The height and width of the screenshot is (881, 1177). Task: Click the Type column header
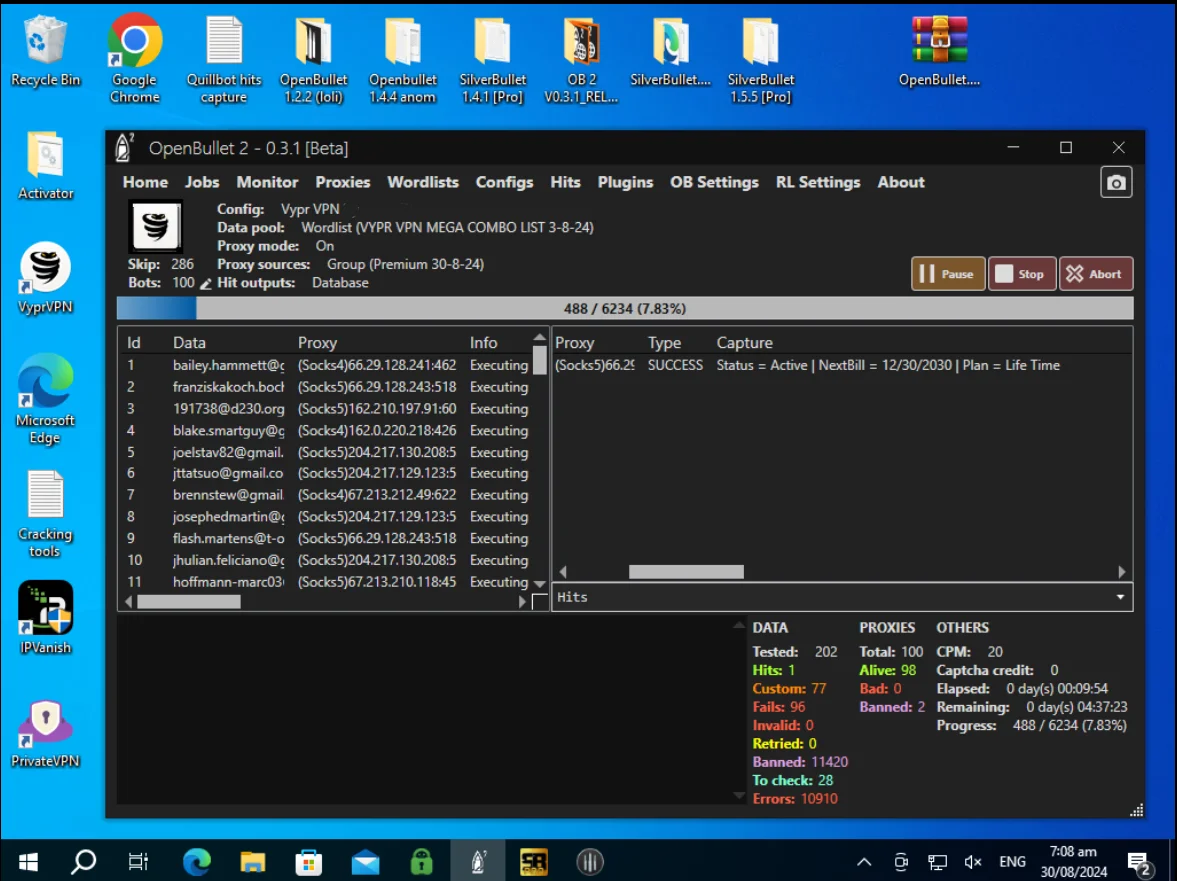[664, 343]
